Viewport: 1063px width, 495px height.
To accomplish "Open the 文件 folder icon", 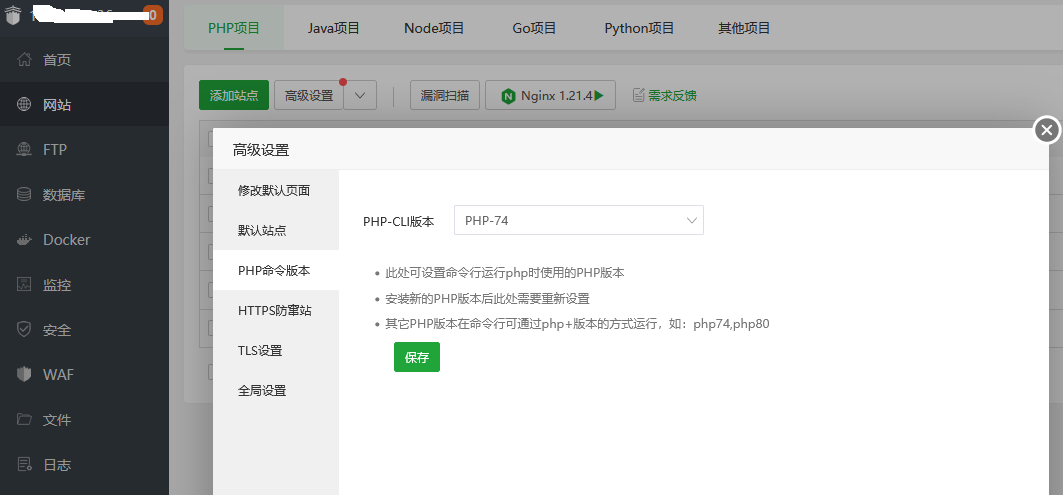I will (x=24, y=420).
